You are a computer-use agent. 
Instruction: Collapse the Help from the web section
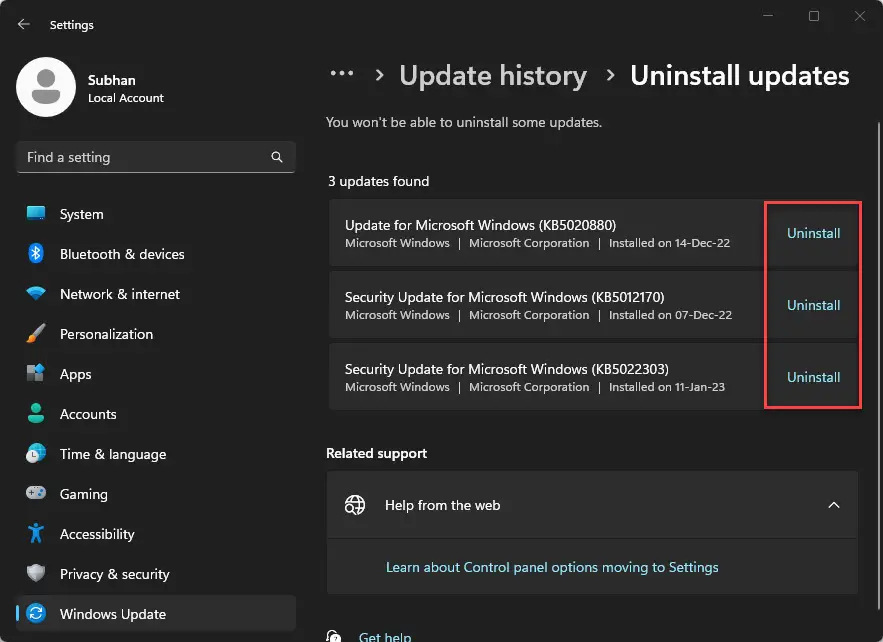pyautogui.click(x=833, y=505)
